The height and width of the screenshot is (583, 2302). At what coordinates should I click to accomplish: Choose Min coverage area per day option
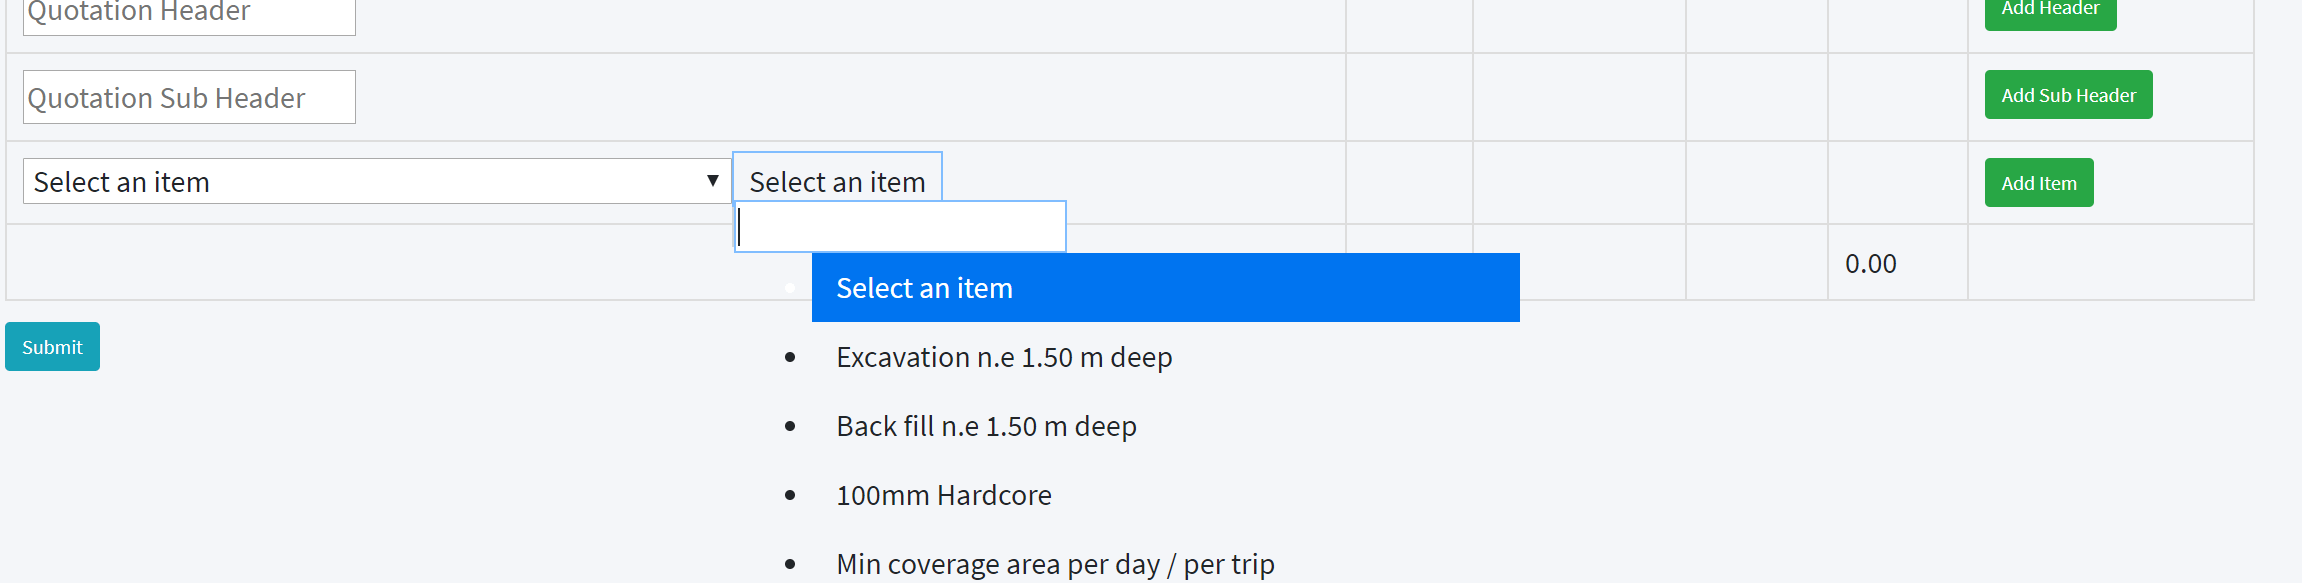tap(1055, 564)
